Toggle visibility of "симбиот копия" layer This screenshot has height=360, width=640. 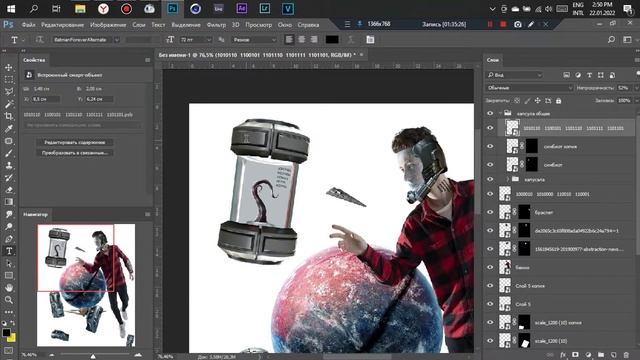pyautogui.click(x=490, y=147)
